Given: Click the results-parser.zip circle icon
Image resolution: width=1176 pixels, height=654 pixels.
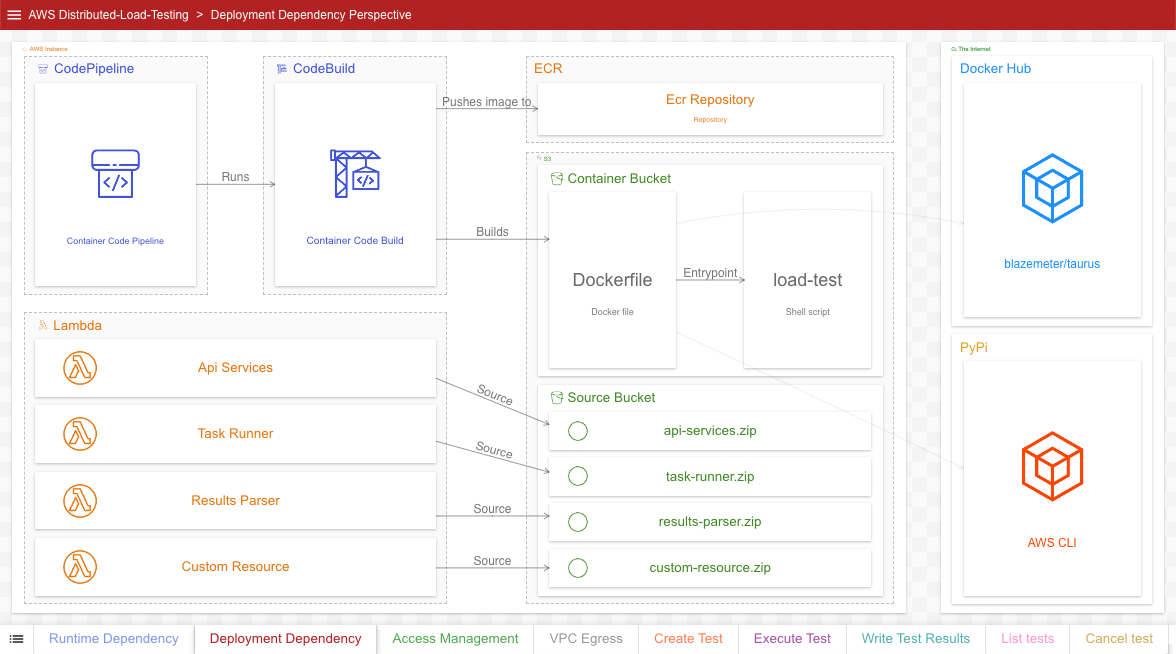Looking at the screenshot, I should pyautogui.click(x=578, y=522).
